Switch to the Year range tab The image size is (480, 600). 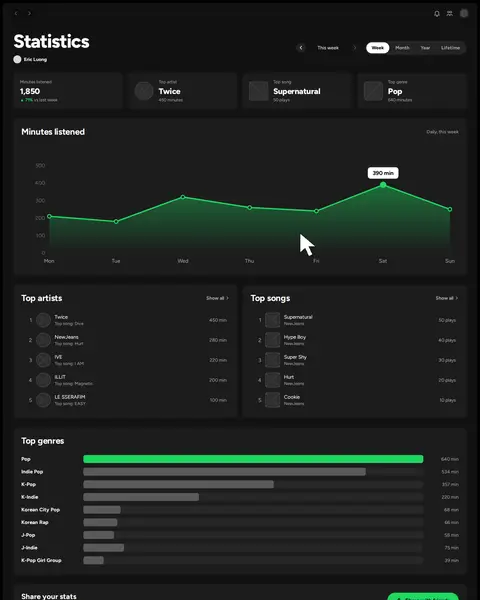(x=425, y=48)
